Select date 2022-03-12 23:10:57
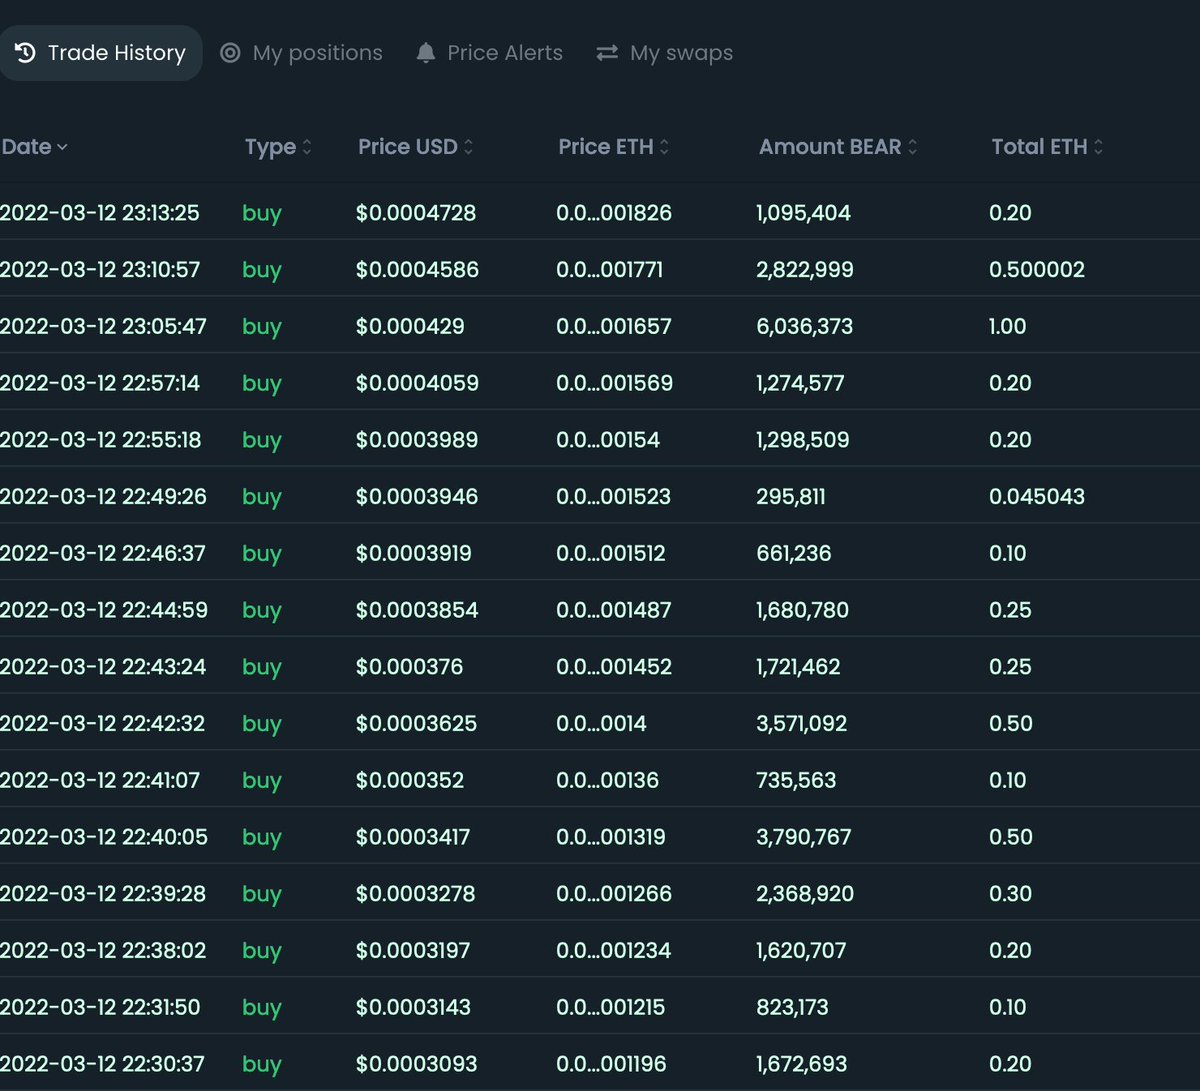 (x=100, y=270)
